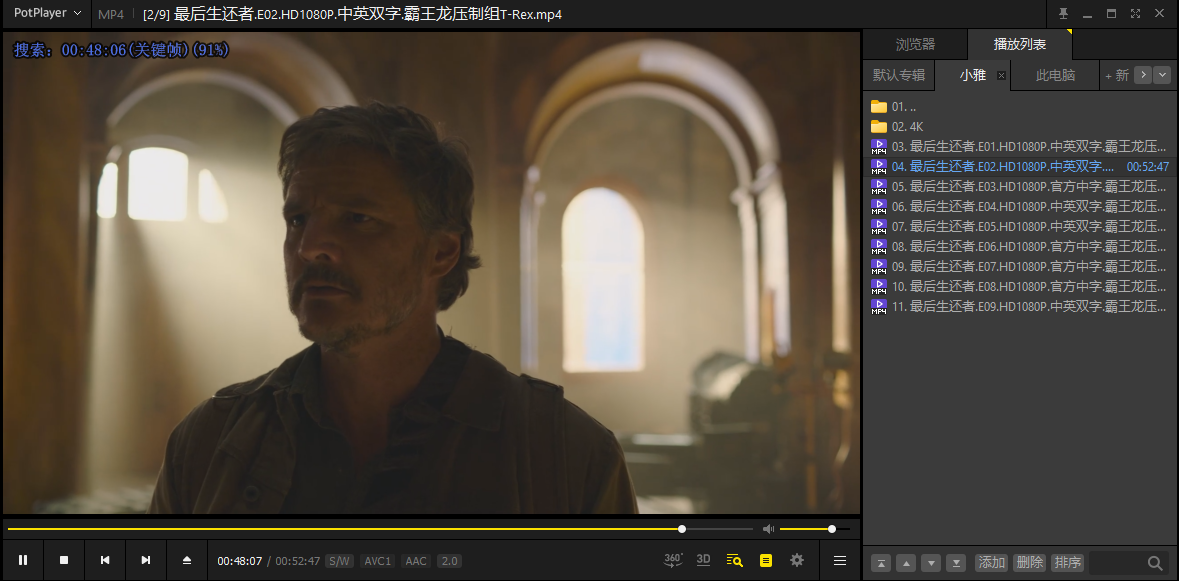This screenshot has width=1179, height=581.
Task: Click the S/W decoder indicator
Action: coord(339,561)
